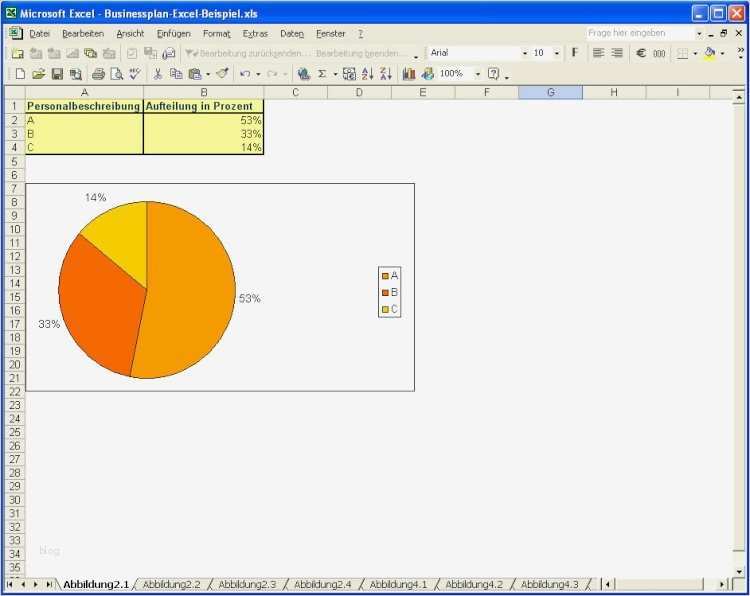This screenshot has width=750, height=596.
Task: Switch to the Abbildung2.4 sheet tab
Action: coord(322,585)
